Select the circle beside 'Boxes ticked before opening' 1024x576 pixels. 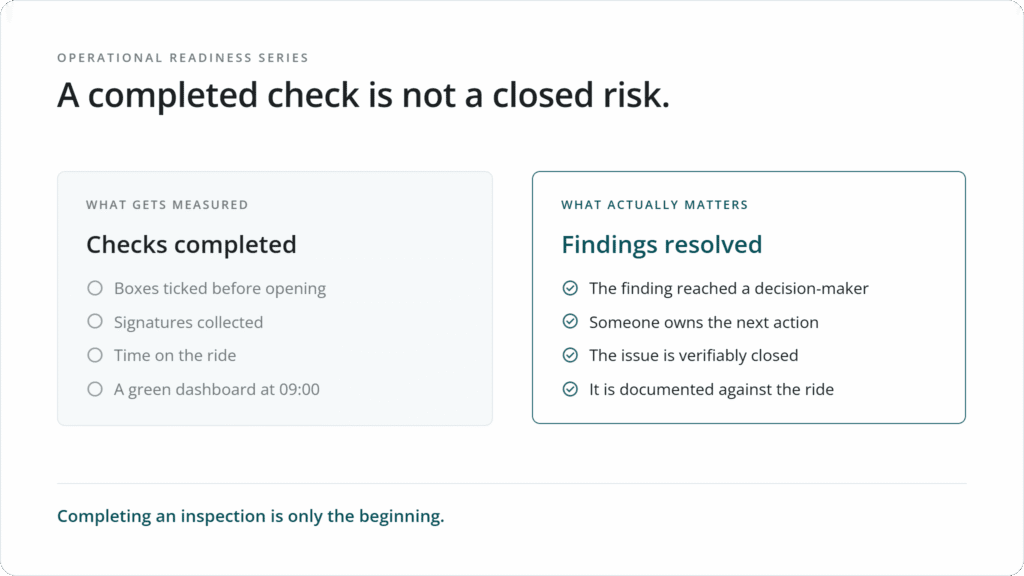pyautogui.click(x=95, y=288)
